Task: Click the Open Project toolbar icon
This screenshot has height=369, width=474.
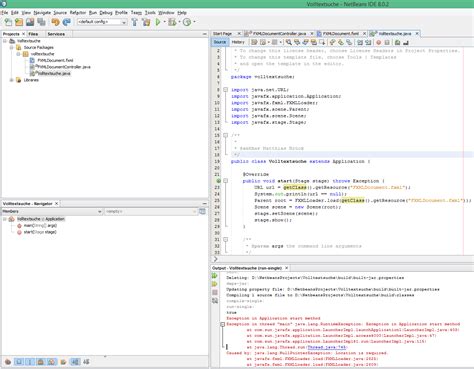Action: (x=30, y=22)
